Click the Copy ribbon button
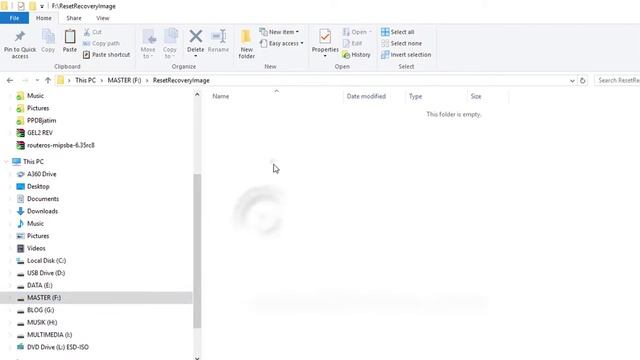The image size is (640, 360). (48, 41)
